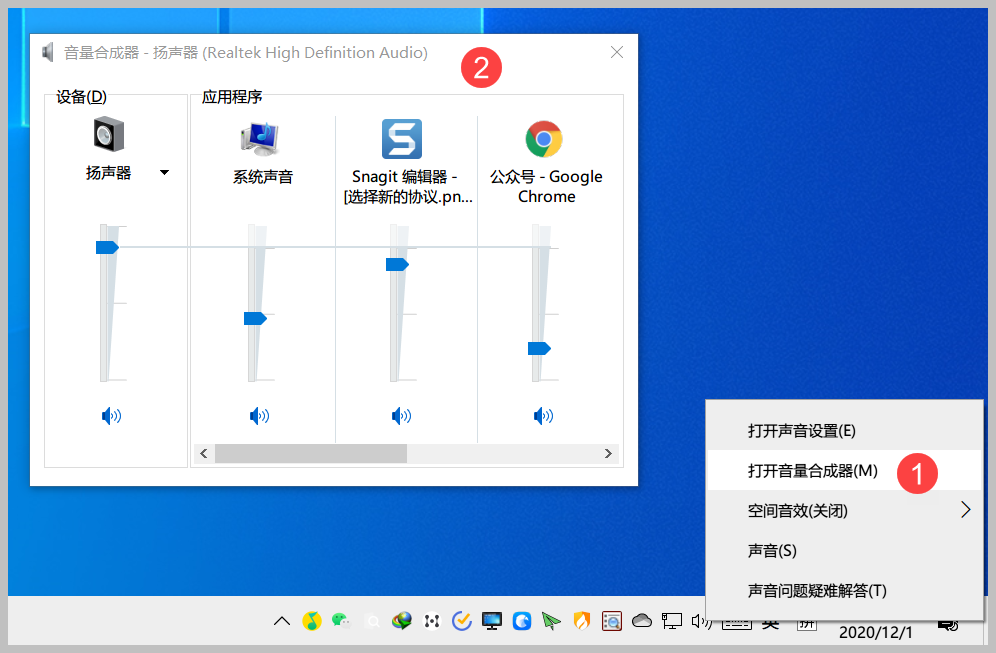Expand the 空间音效(关闭) submenu
The image size is (996, 653).
click(845, 510)
